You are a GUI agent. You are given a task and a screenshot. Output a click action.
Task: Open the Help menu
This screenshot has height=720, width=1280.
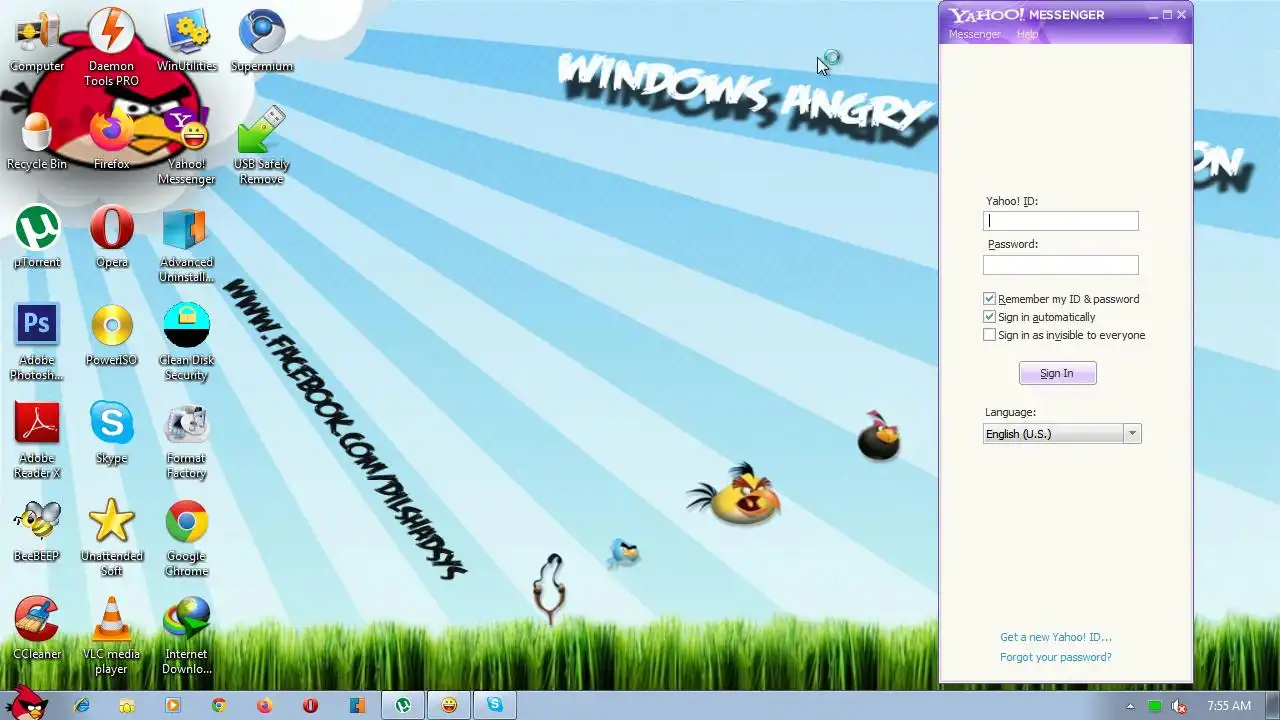1027,34
